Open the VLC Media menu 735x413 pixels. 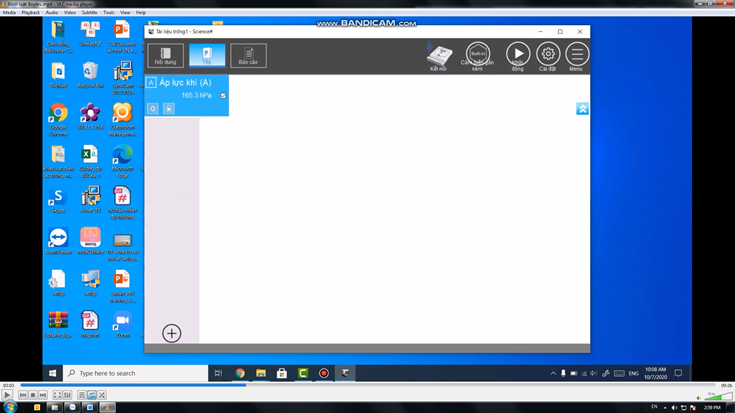tap(9, 13)
